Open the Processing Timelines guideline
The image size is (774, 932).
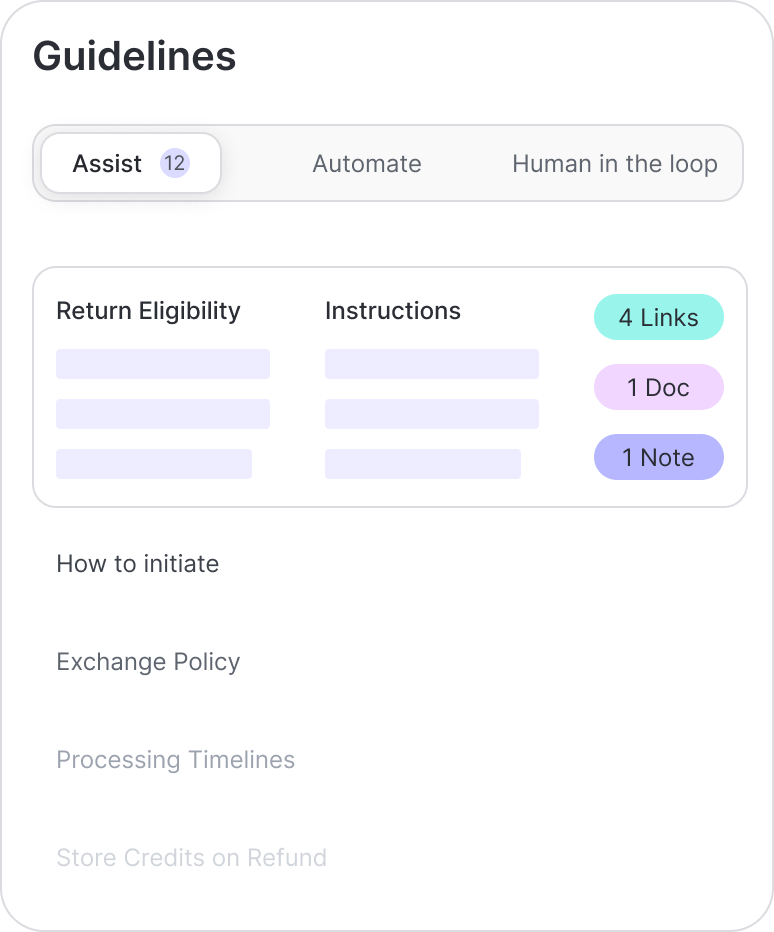tap(175, 760)
